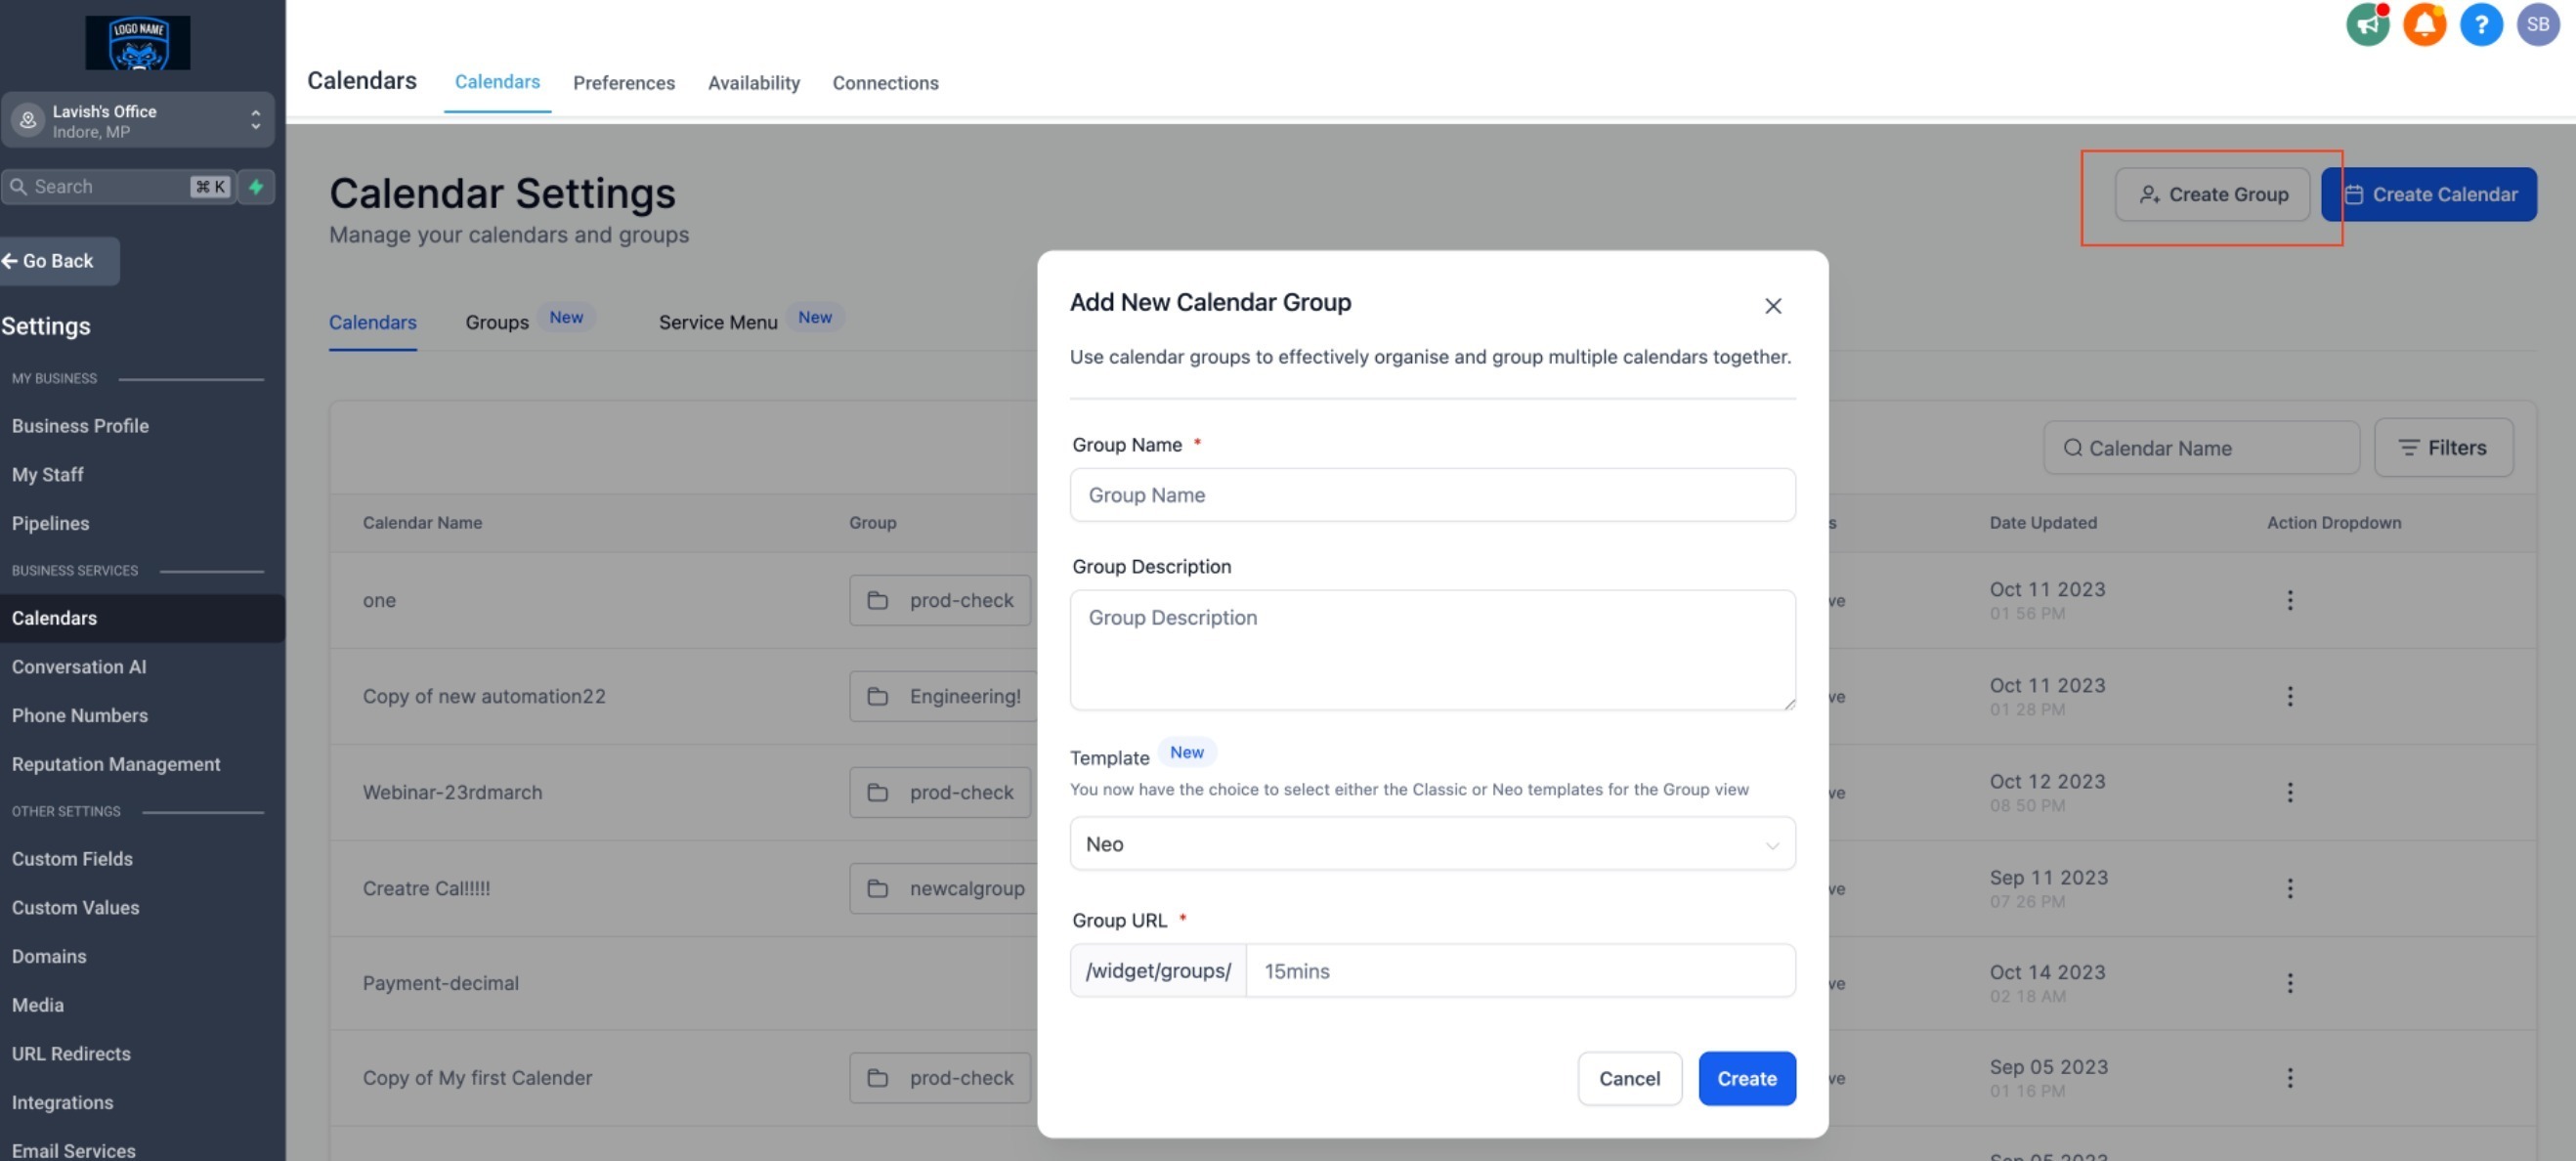Click the green lightning quick actions icon
The image size is (2576, 1161).
click(256, 186)
